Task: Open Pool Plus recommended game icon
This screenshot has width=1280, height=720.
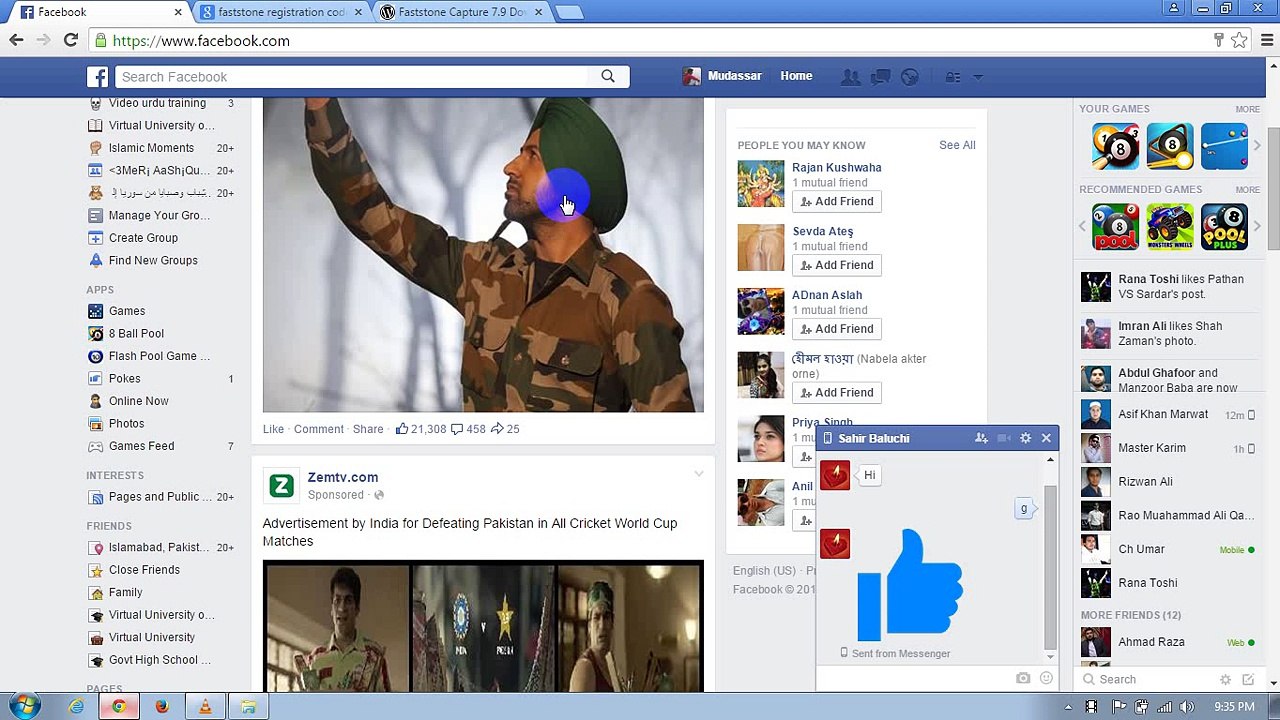Action: click(x=1224, y=227)
